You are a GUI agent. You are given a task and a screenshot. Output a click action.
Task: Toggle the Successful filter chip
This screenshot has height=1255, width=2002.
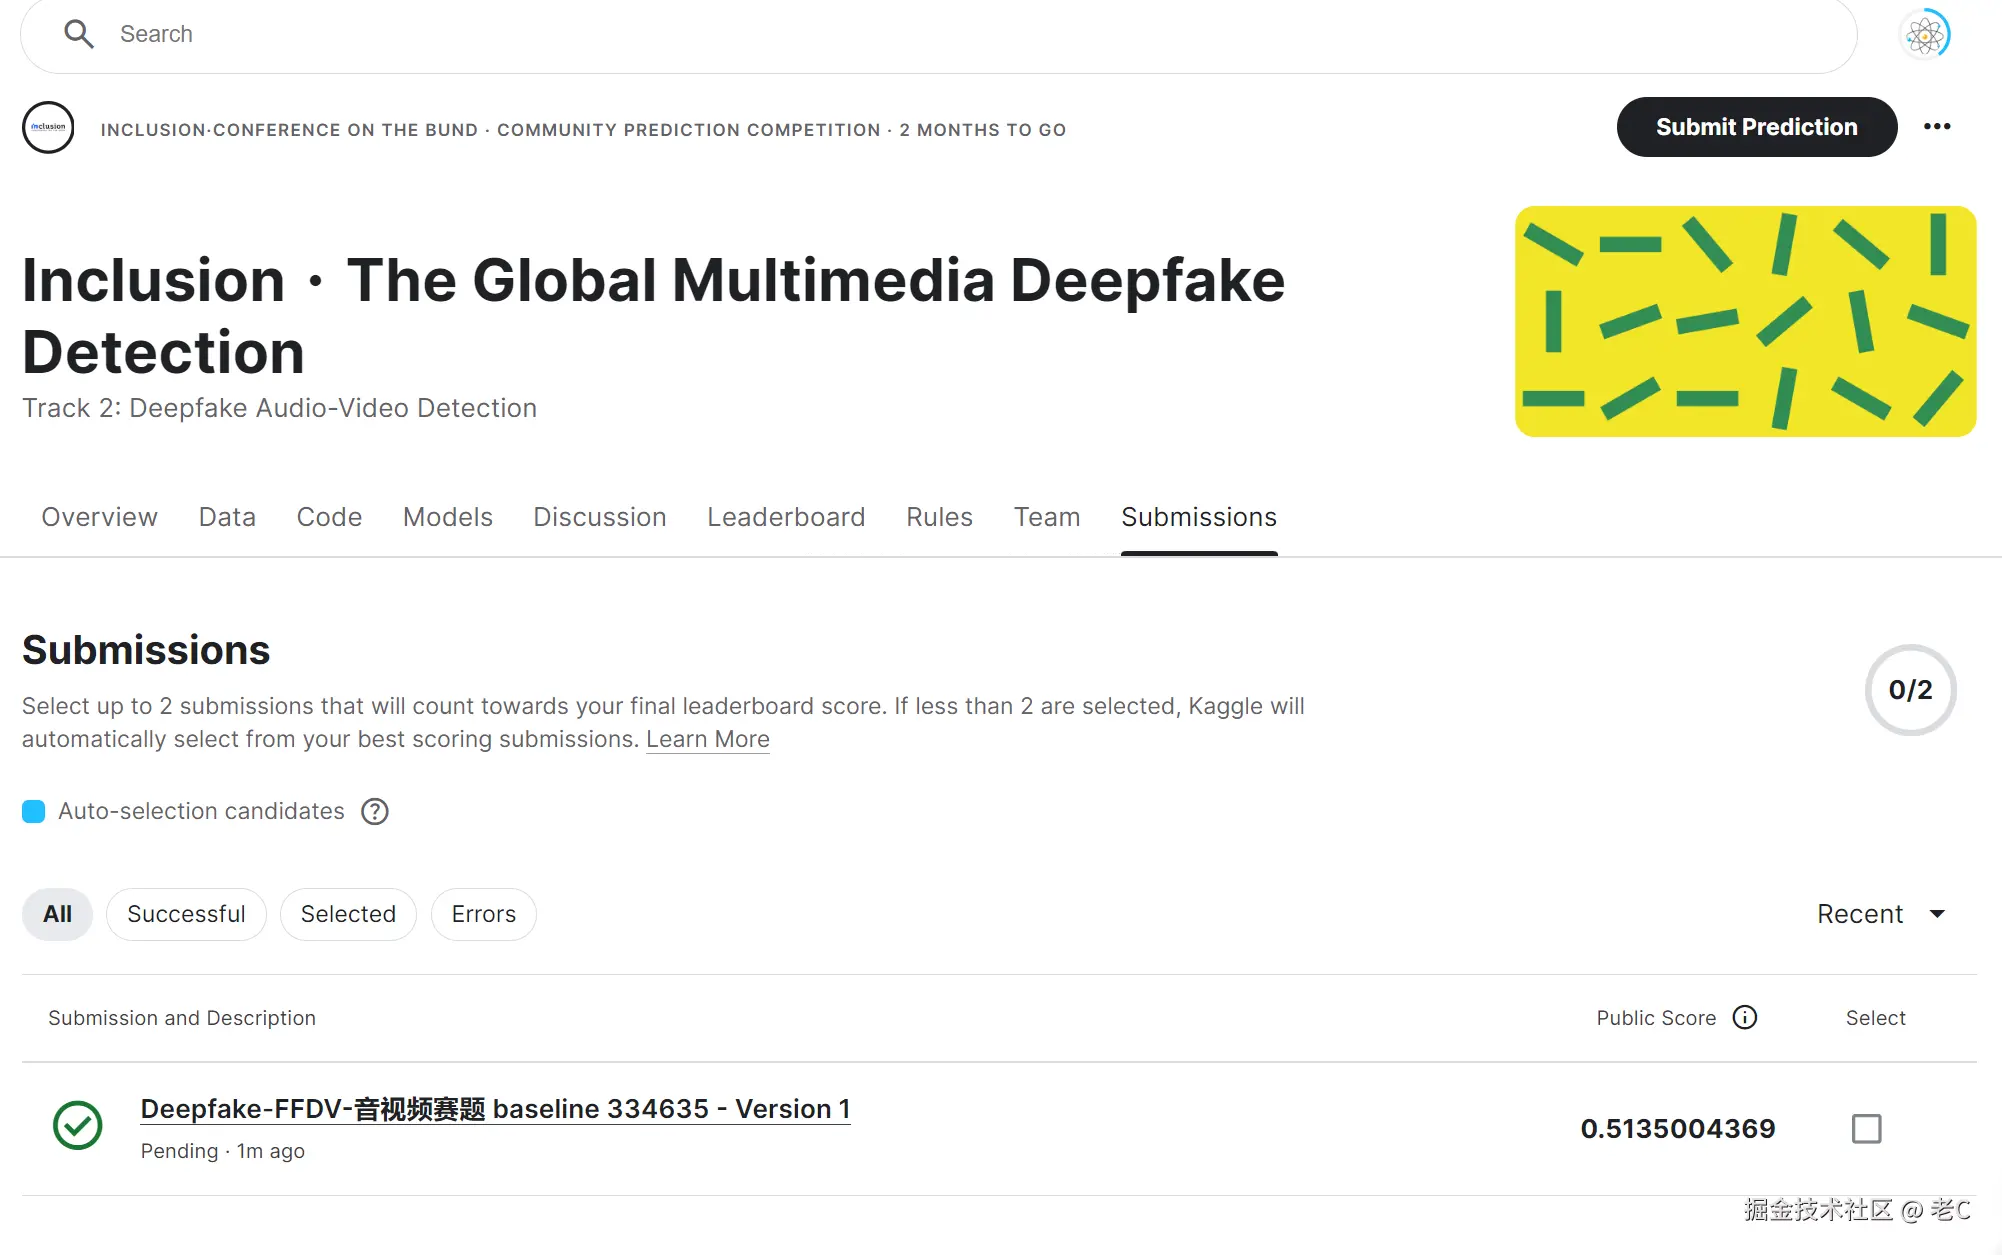pos(186,914)
